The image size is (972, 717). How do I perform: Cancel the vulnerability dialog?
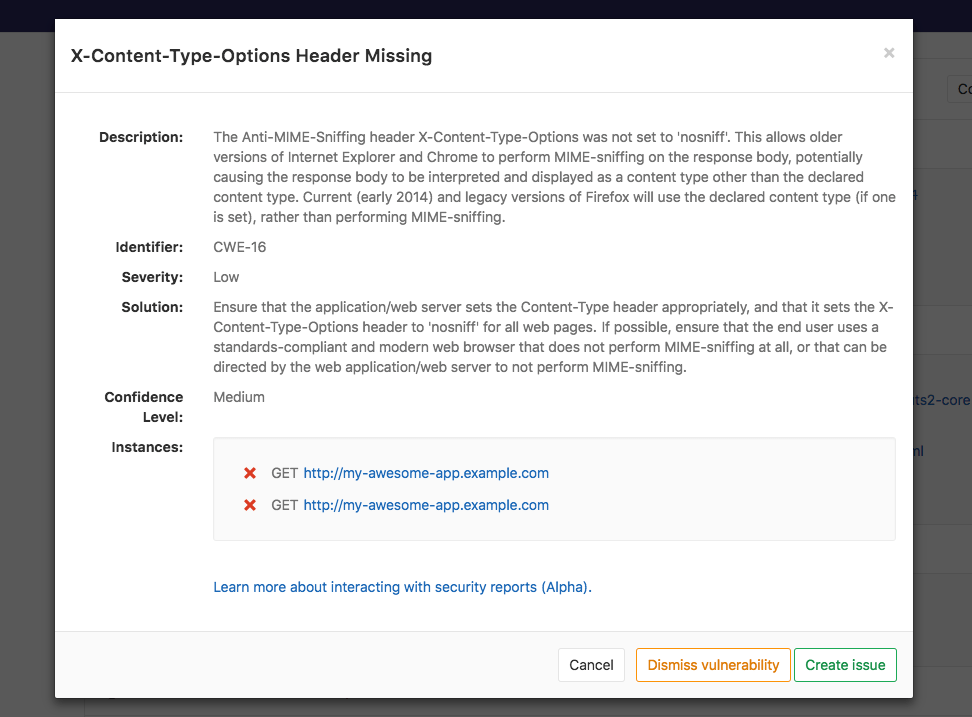pyautogui.click(x=591, y=664)
